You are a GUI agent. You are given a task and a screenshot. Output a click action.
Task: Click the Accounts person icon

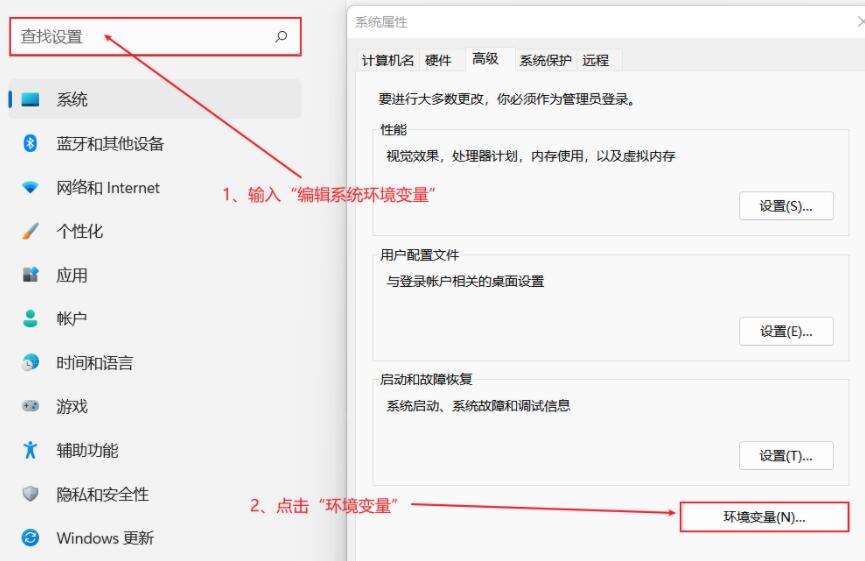[x=30, y=318]
